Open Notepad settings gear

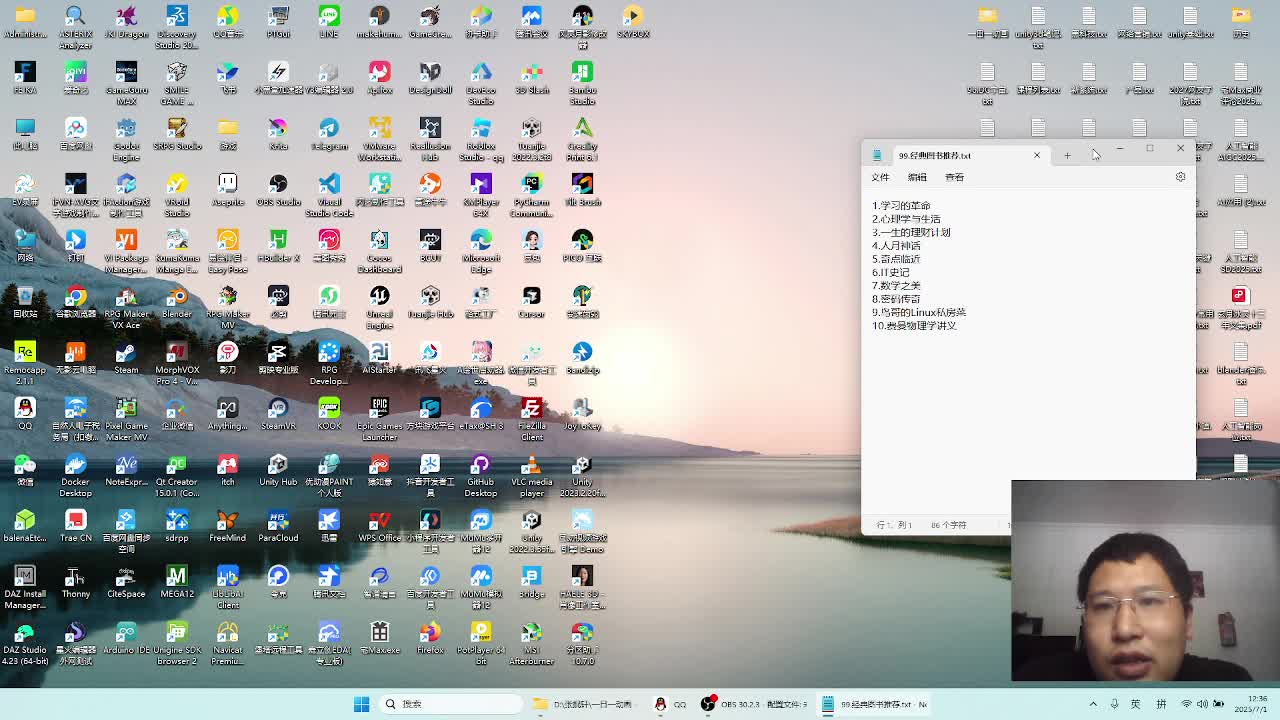tap(1180, 177)
